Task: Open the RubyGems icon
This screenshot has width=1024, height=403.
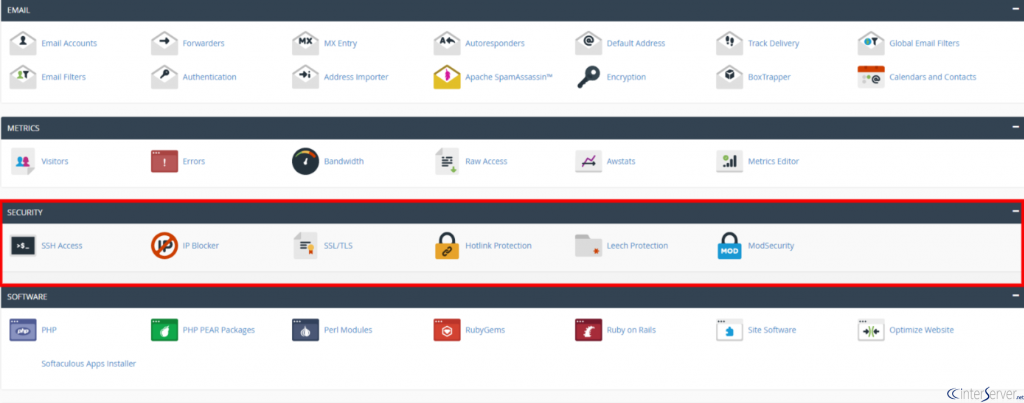Action: coord(447,330)
